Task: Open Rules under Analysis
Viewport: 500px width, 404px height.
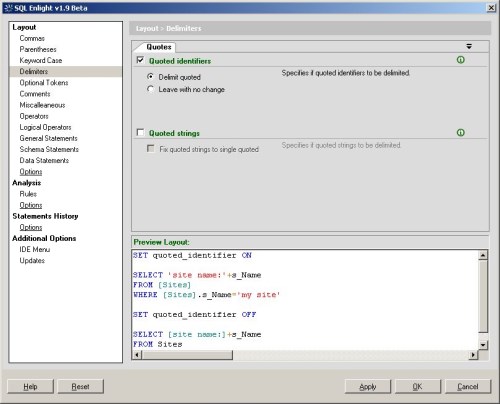Action: tap(28, 194)
